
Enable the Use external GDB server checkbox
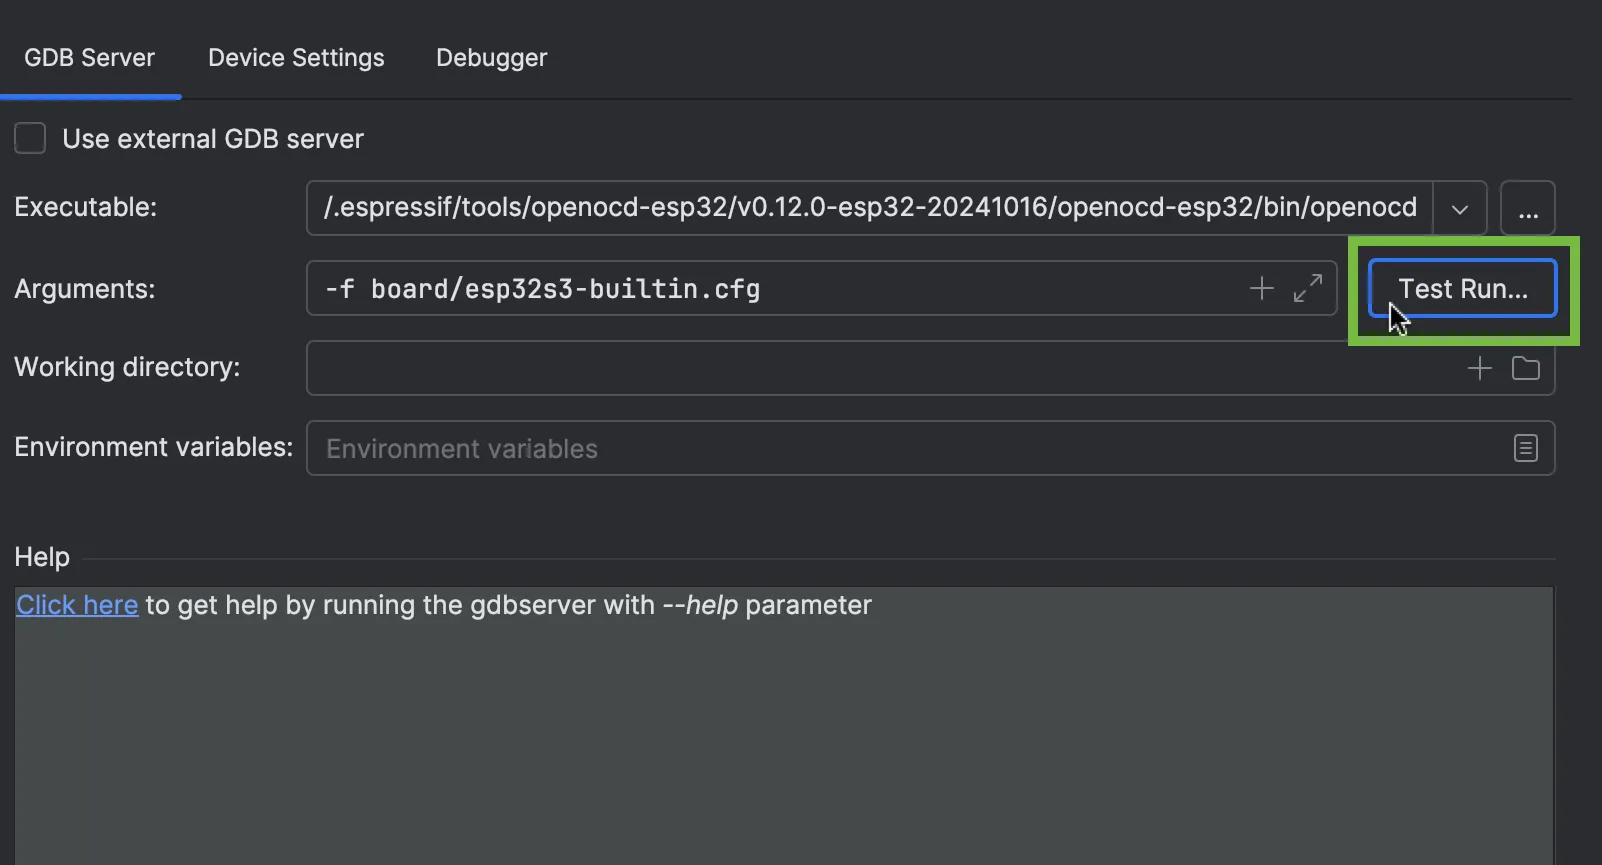click(30, 138)
